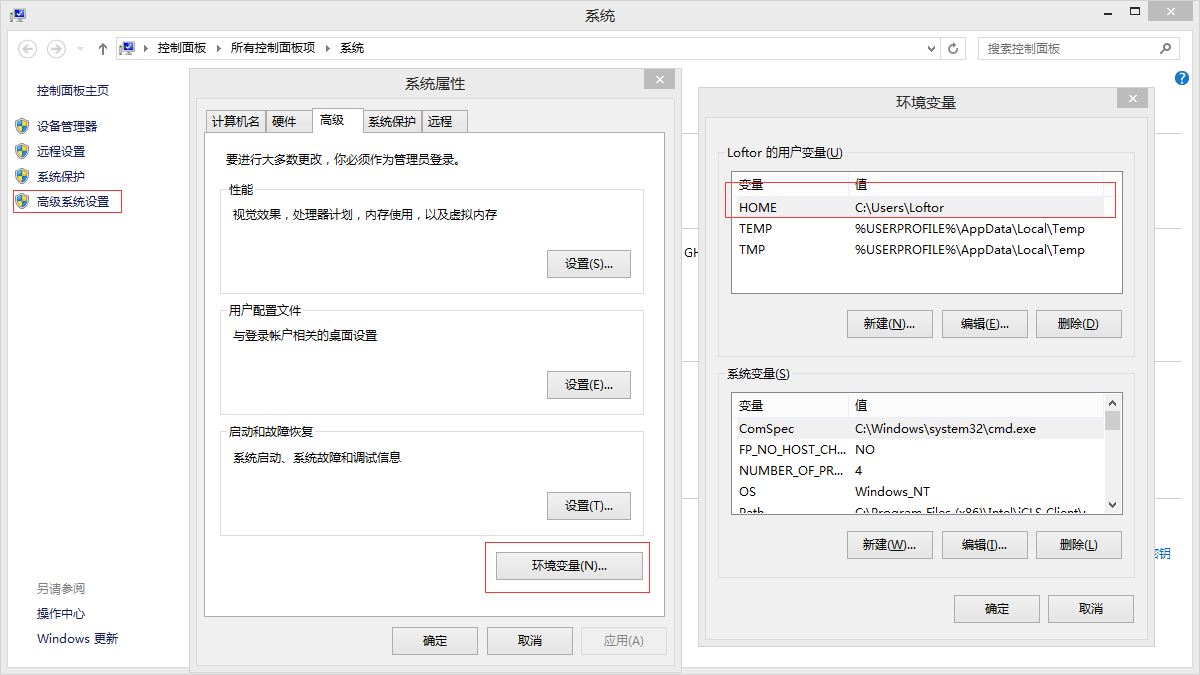Switch to the 硬件 tab
The image size is (1200, 675).
pyautogui.click(x=287, y=120)
